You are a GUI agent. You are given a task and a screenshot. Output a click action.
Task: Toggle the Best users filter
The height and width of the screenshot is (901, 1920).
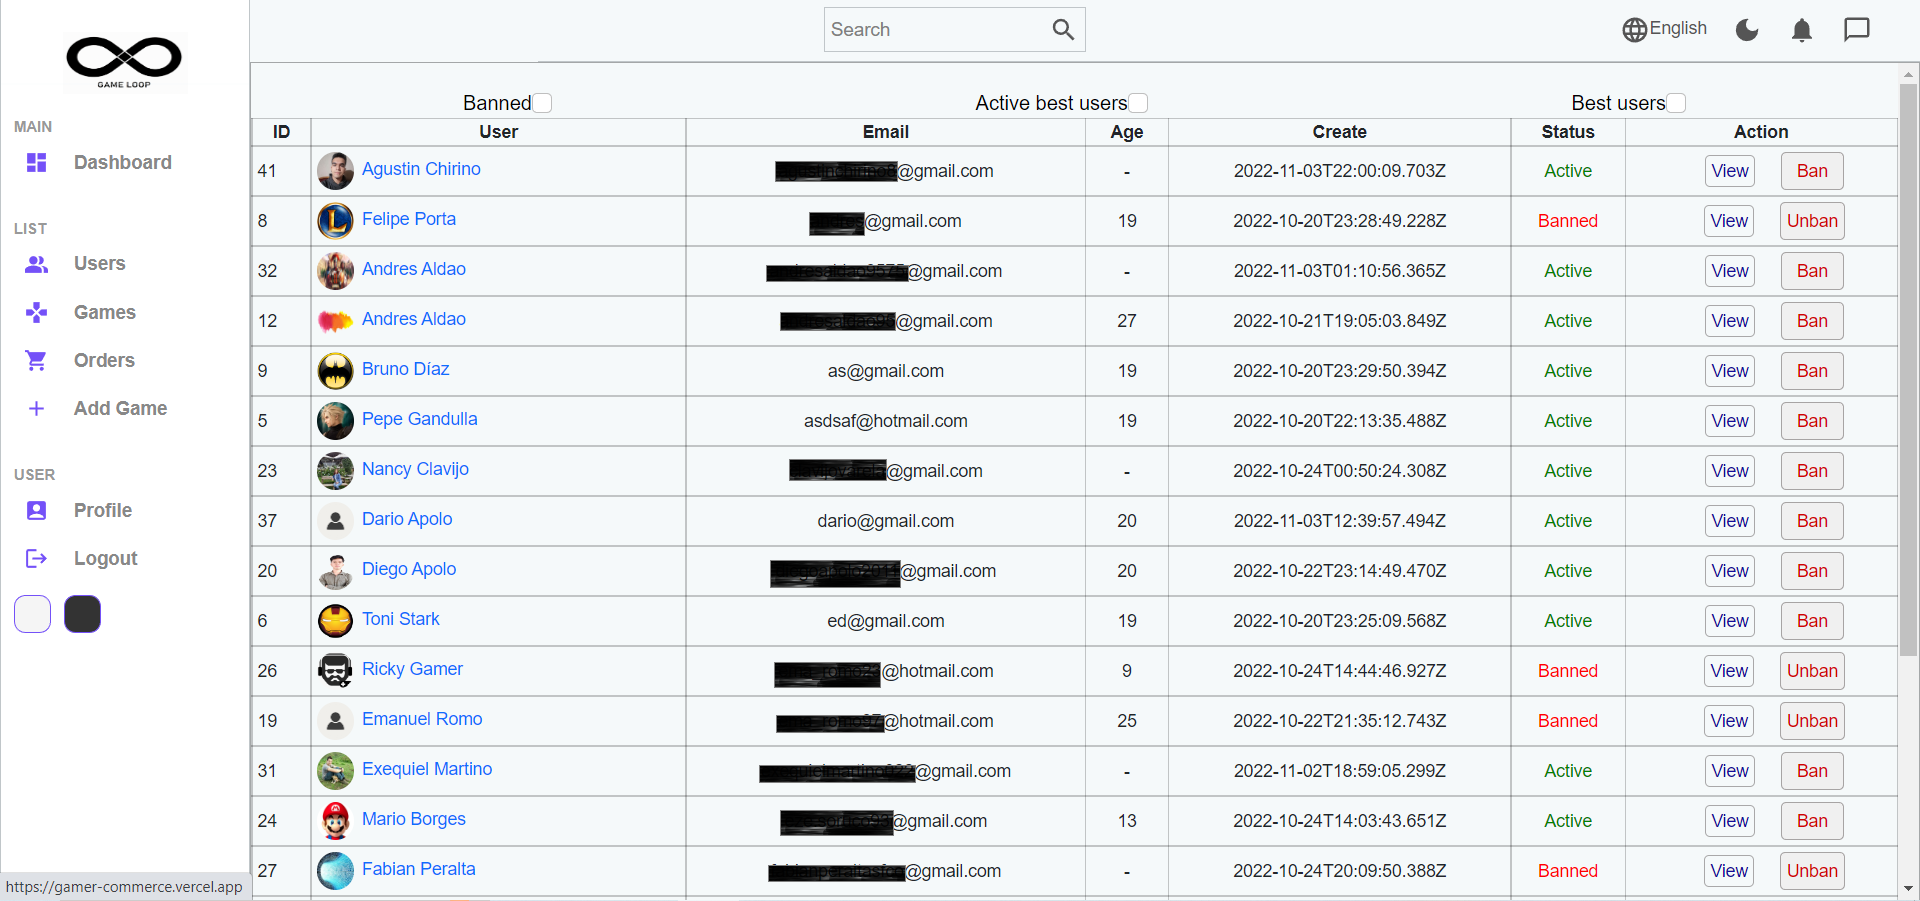(1677, 102)
